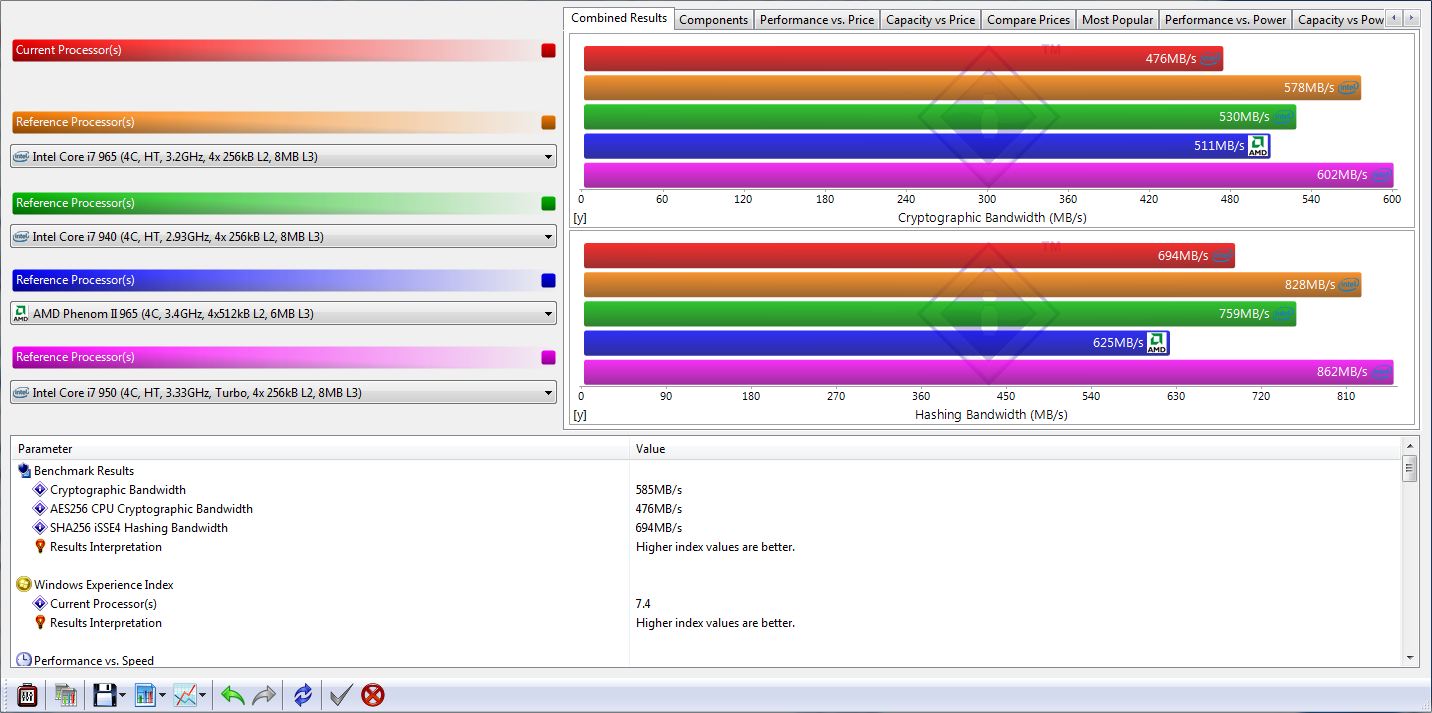
Task: Click the blue Reference Processor color swatch
Action: click(548, 280)
